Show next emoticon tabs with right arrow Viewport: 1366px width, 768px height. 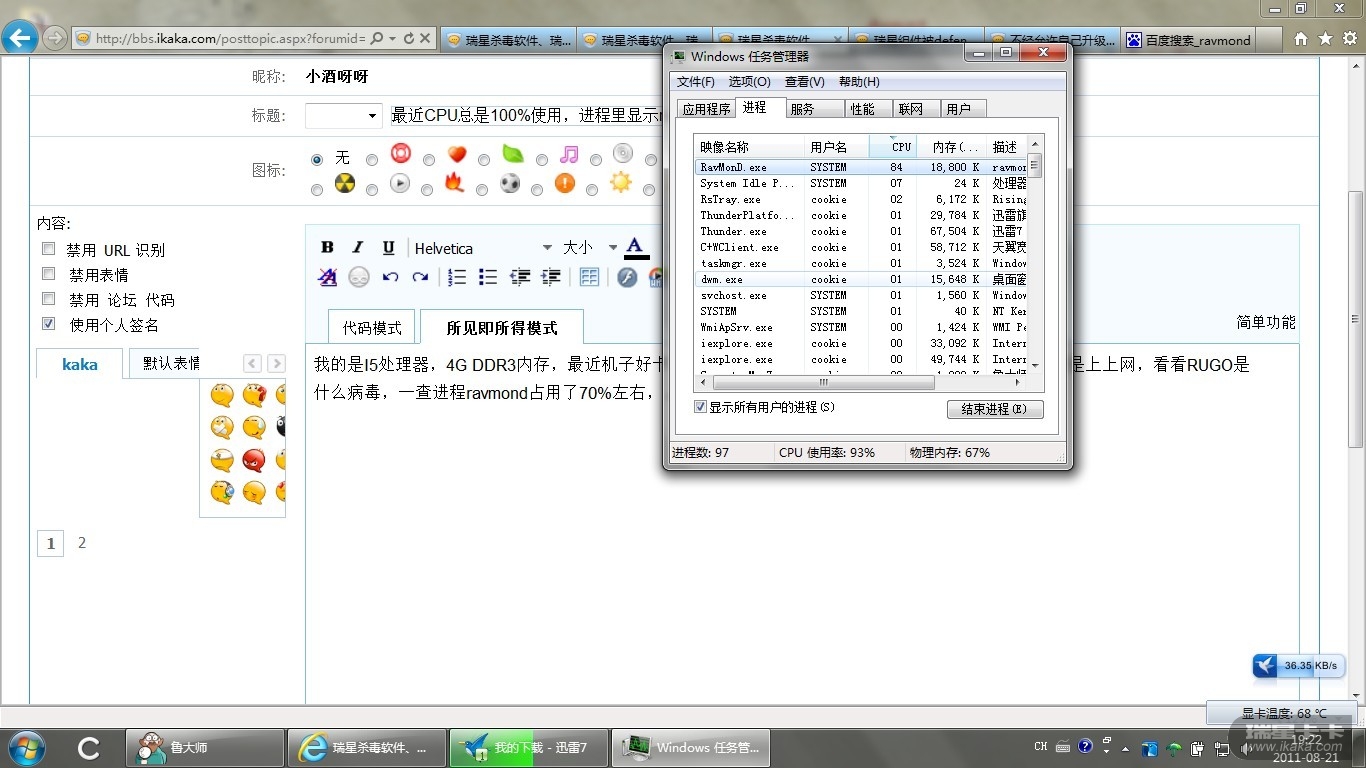[x=276, y=364]
